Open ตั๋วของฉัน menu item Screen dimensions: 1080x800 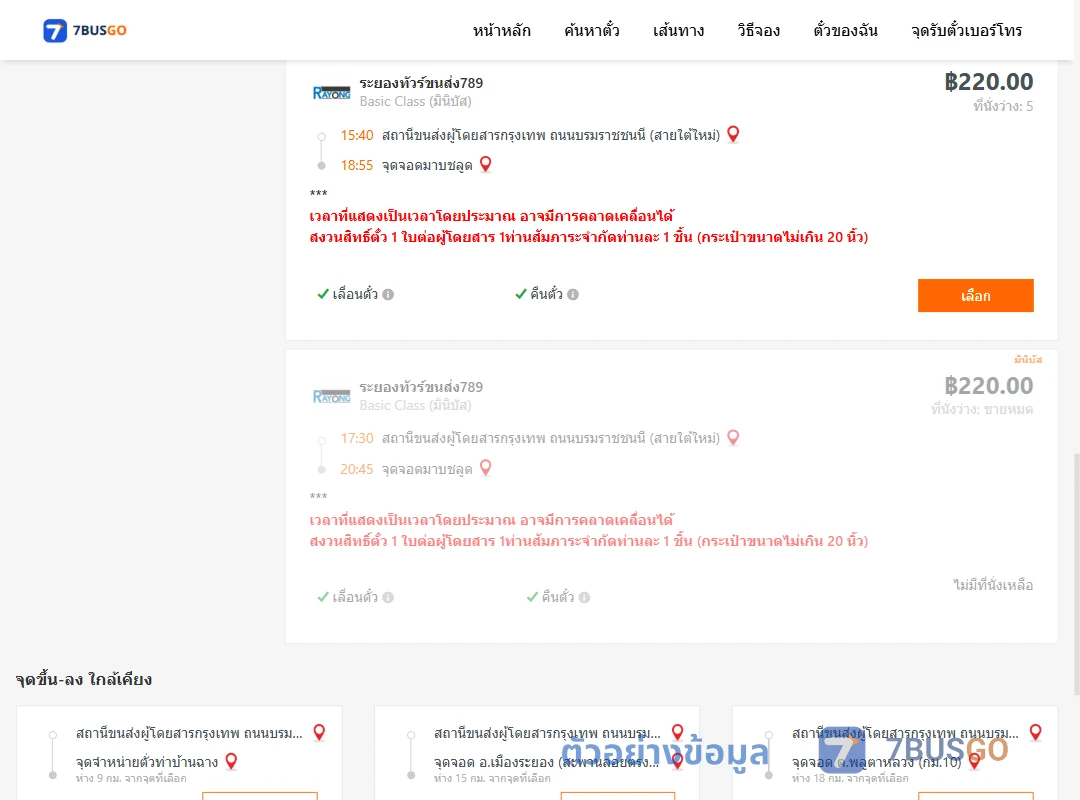coord(845,30)
